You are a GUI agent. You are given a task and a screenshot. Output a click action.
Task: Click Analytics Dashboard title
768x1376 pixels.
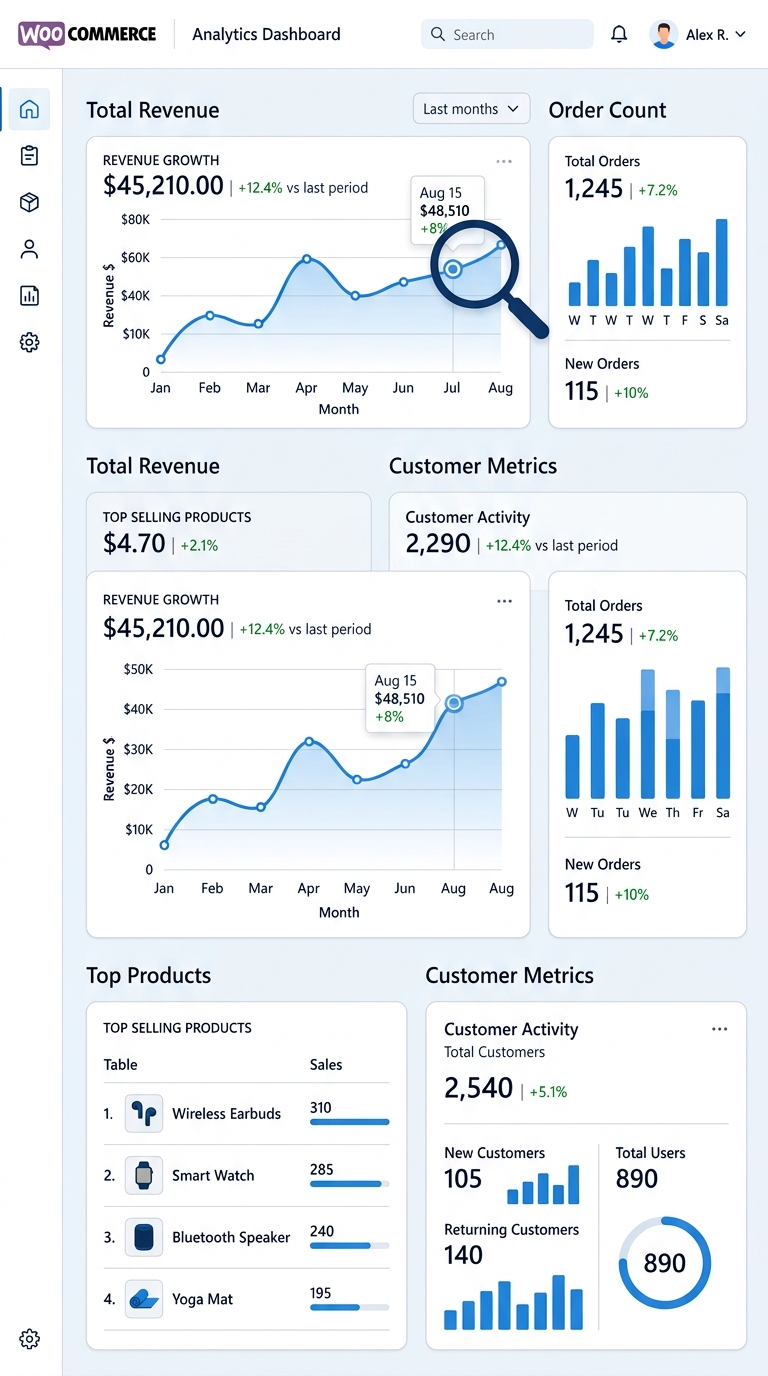click(266, 34)
